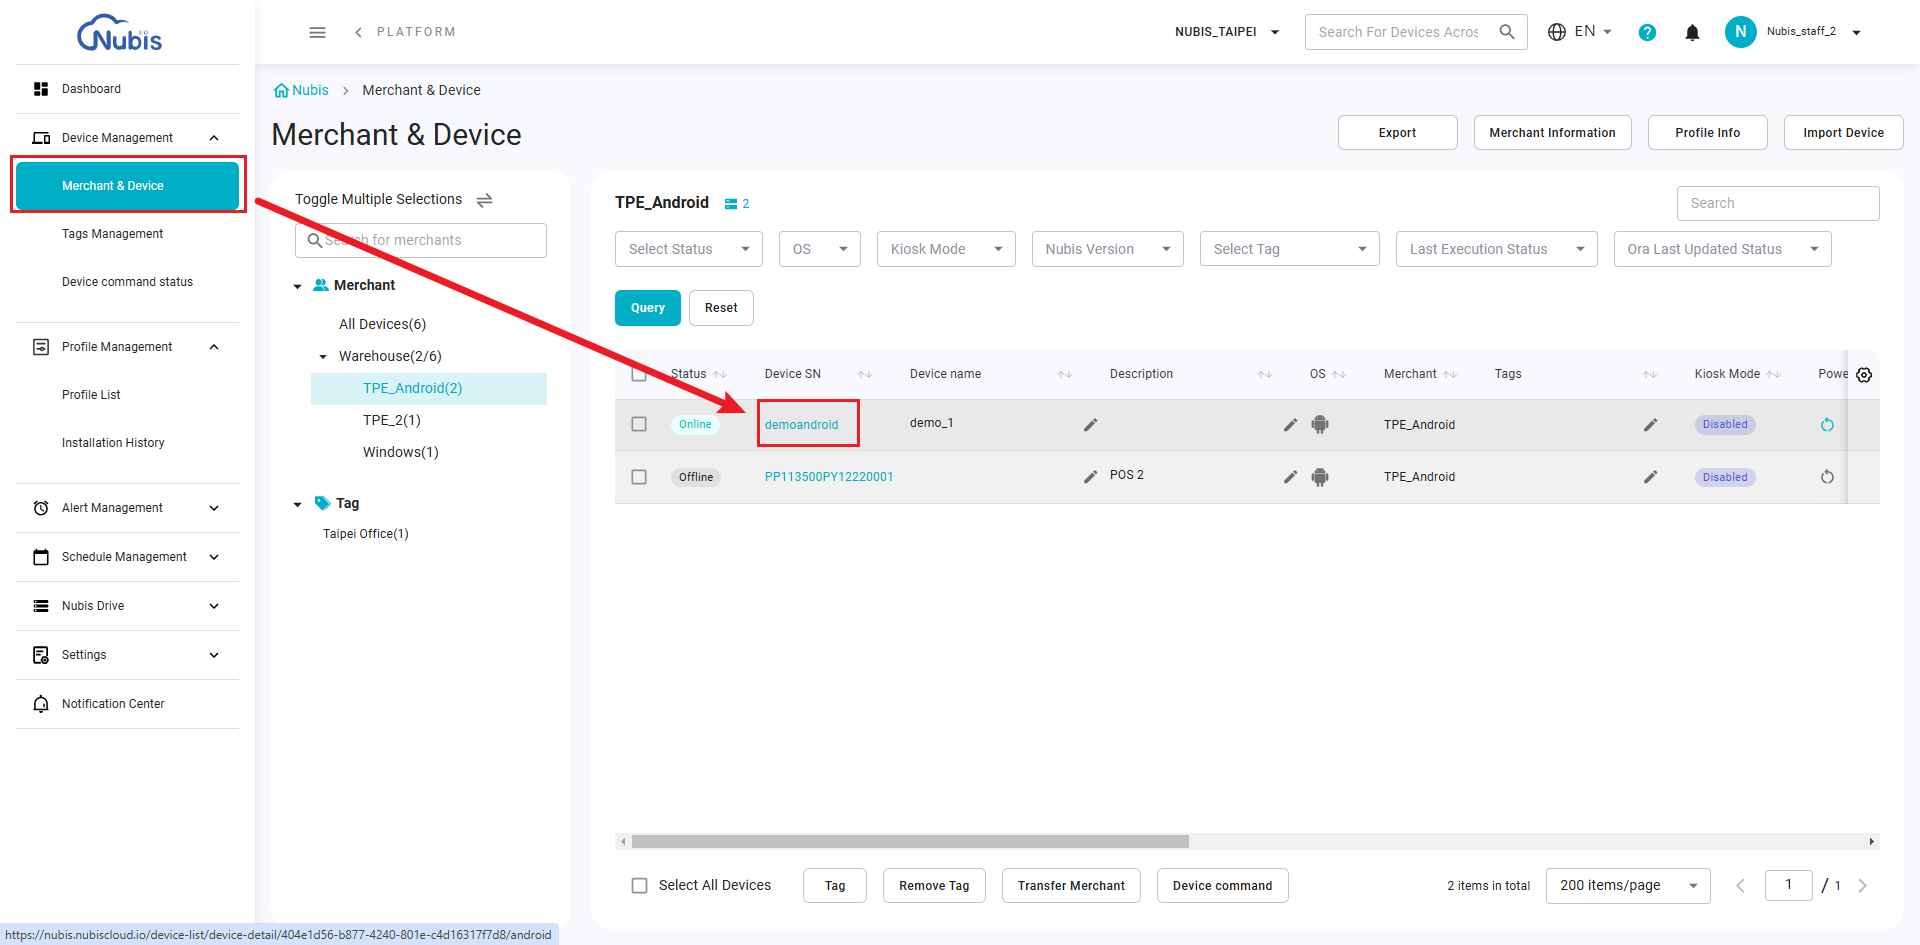Open NUBIS_TAIPEI organization dropdown
1920x945 pixels.
[x=1227, y=32]
